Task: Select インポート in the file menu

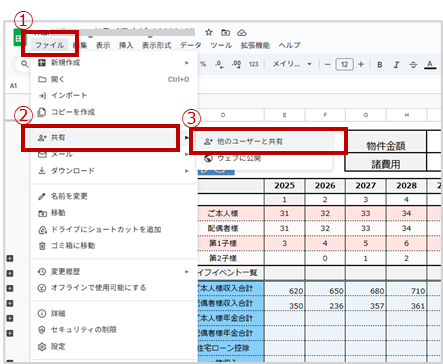Action: 114,96
